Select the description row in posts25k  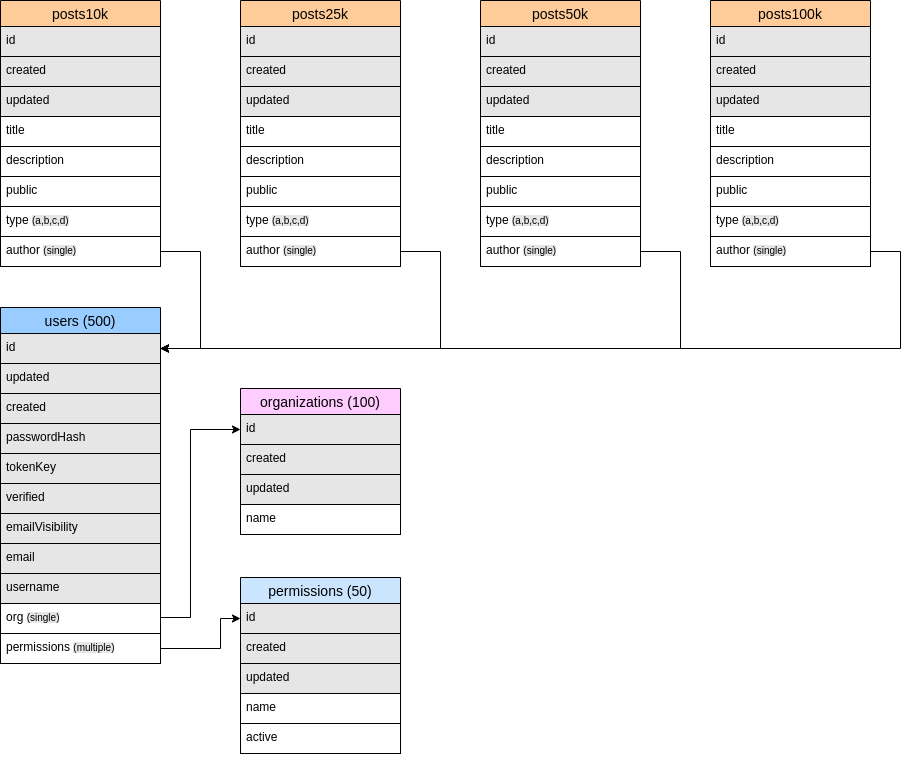pyautogui.click(x=321, y=161)
